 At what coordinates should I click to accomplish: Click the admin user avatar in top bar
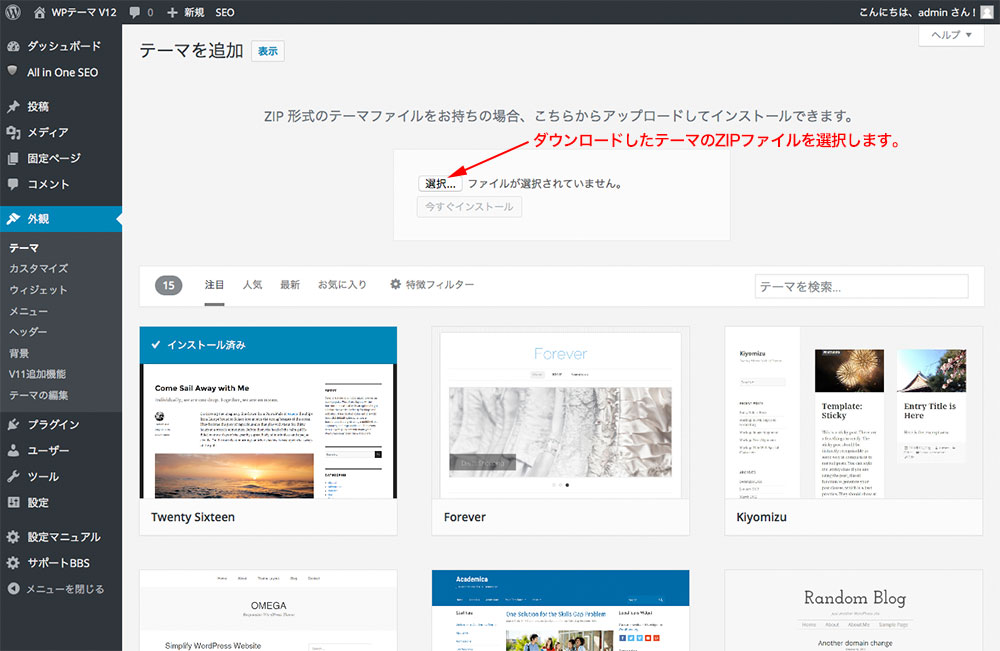click(x=986, y=12)
